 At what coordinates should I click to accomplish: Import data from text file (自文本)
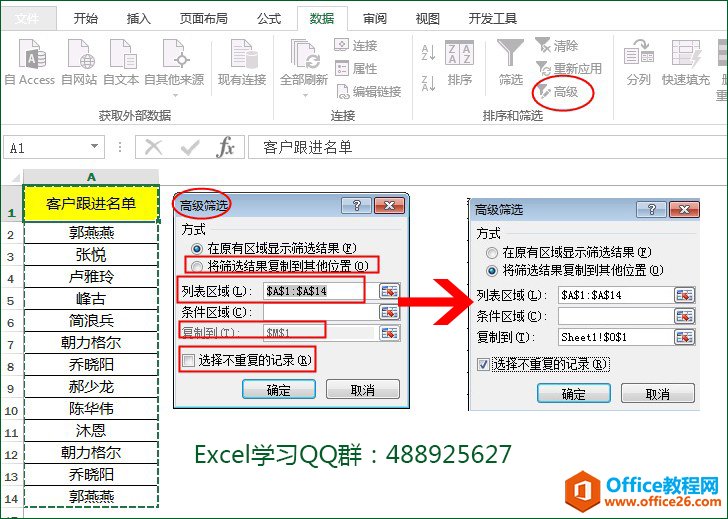point(121,63)
